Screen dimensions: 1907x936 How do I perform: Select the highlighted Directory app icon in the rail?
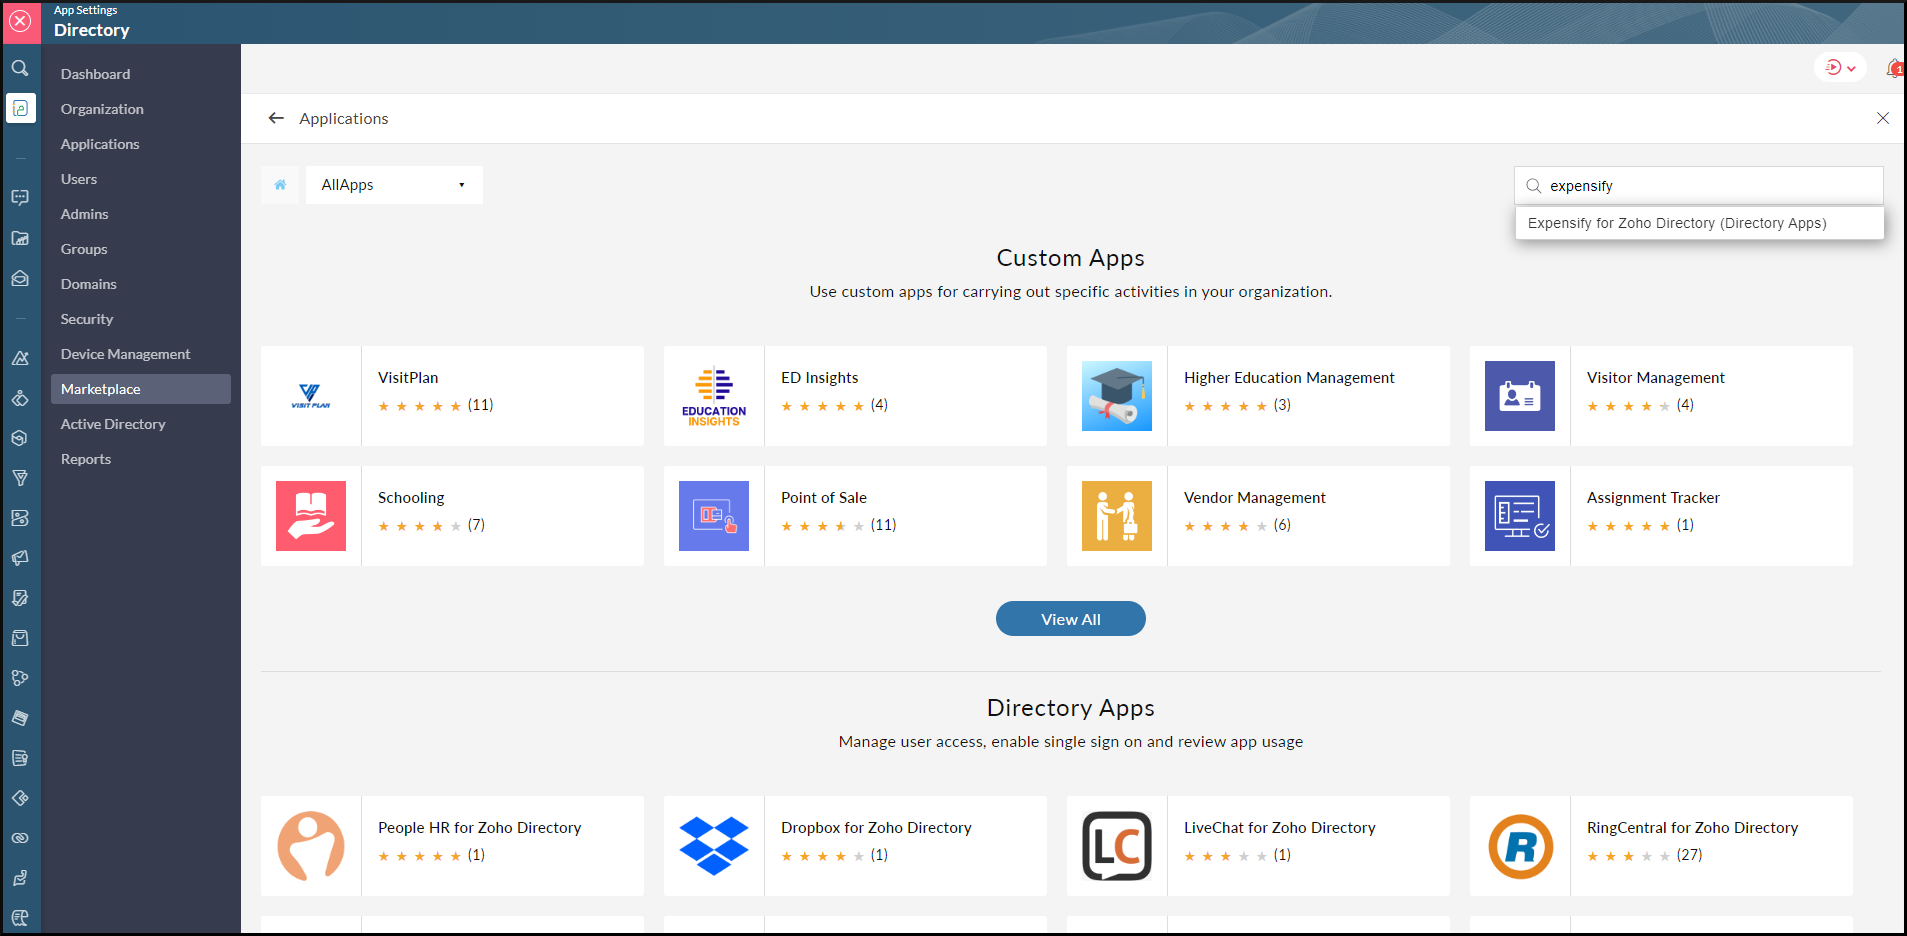(21, 108)
